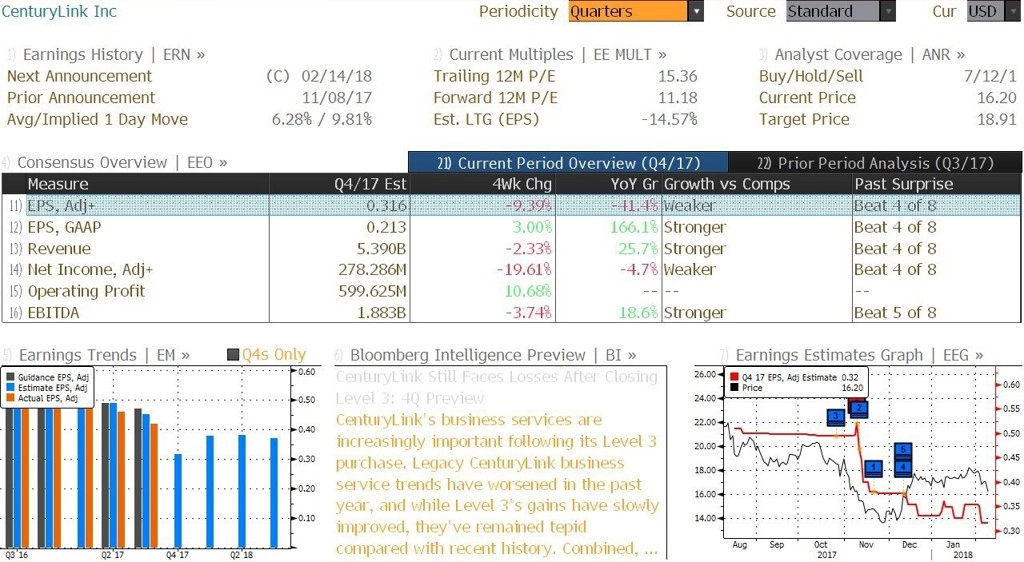Toggle the Q4s Only checkbox
The height and width of the screenshot is (562, 1024).
coord(233,355)
